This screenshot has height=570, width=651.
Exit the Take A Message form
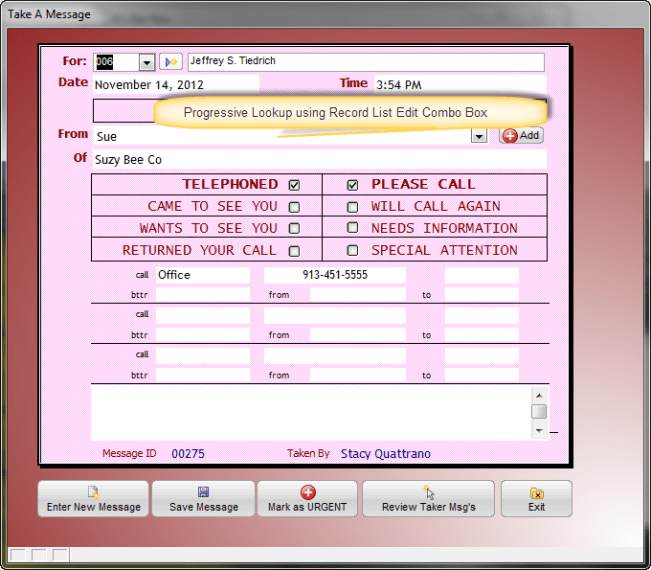tap(536, 499)
